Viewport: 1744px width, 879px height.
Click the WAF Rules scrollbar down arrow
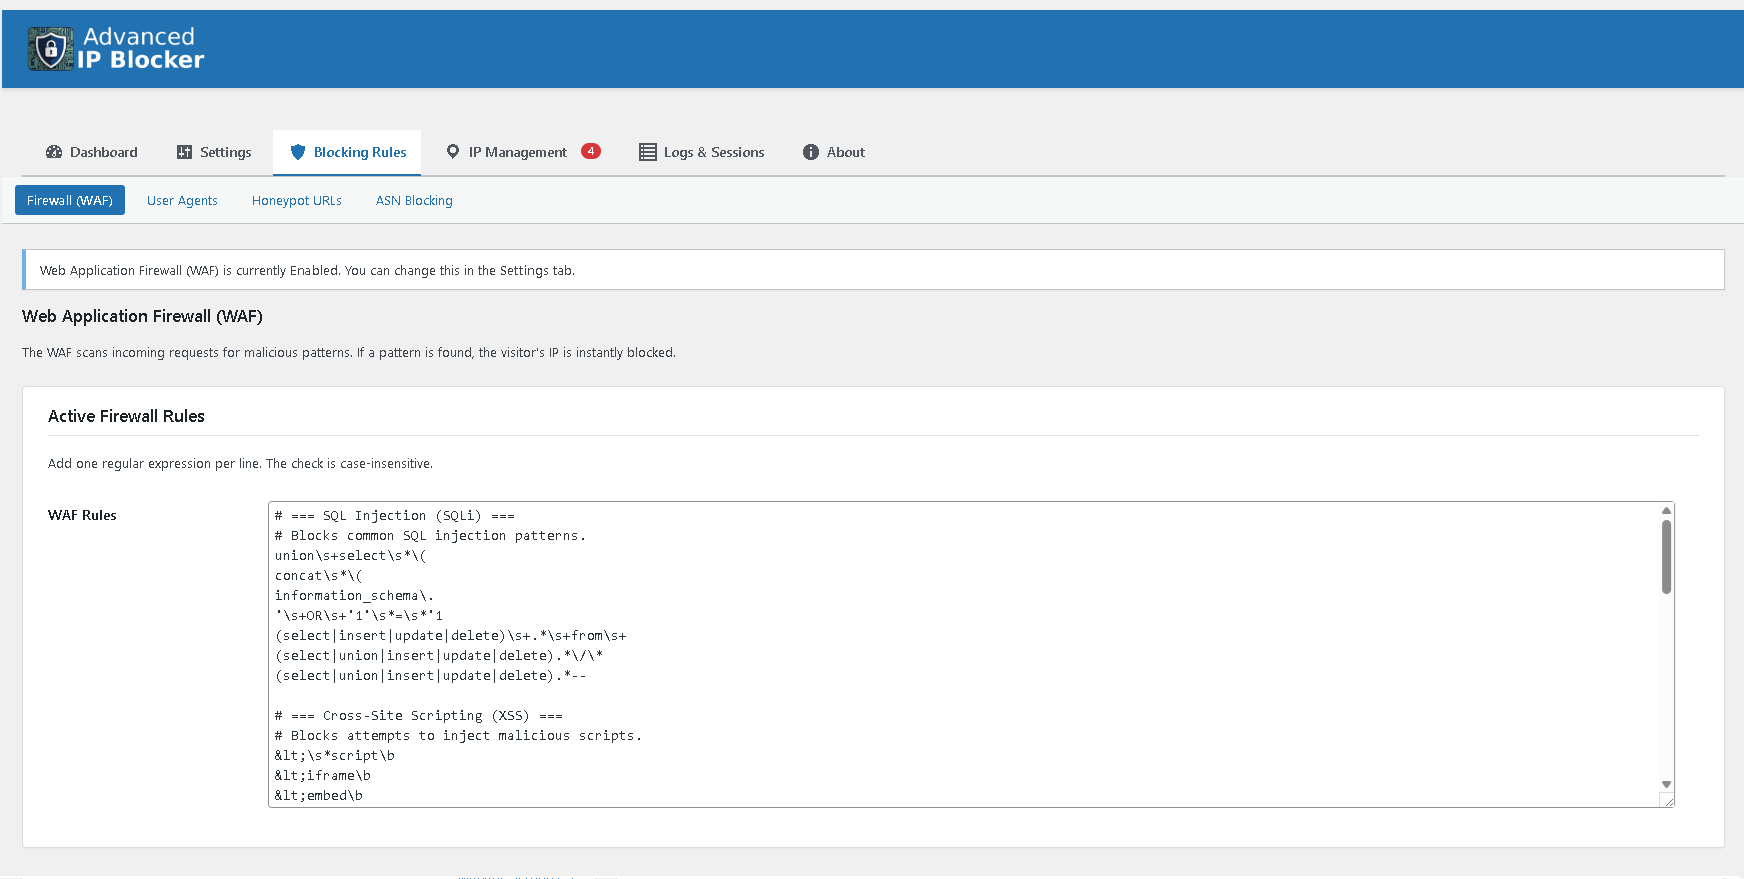(x=1666, y=784)
